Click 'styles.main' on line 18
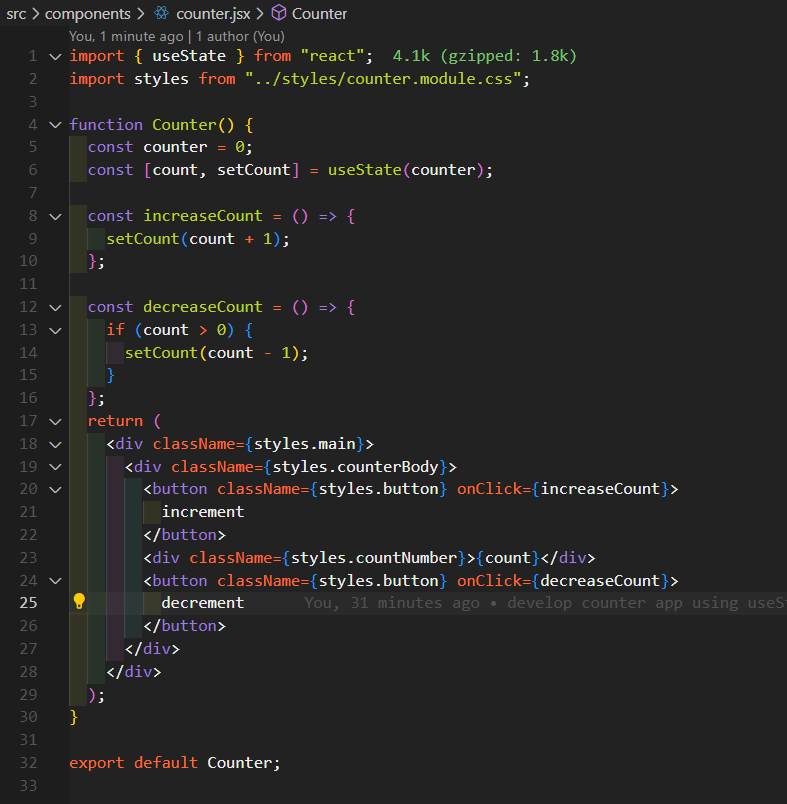Image resolution: width=787 pixels, height=804 pixels. [305, 444]
